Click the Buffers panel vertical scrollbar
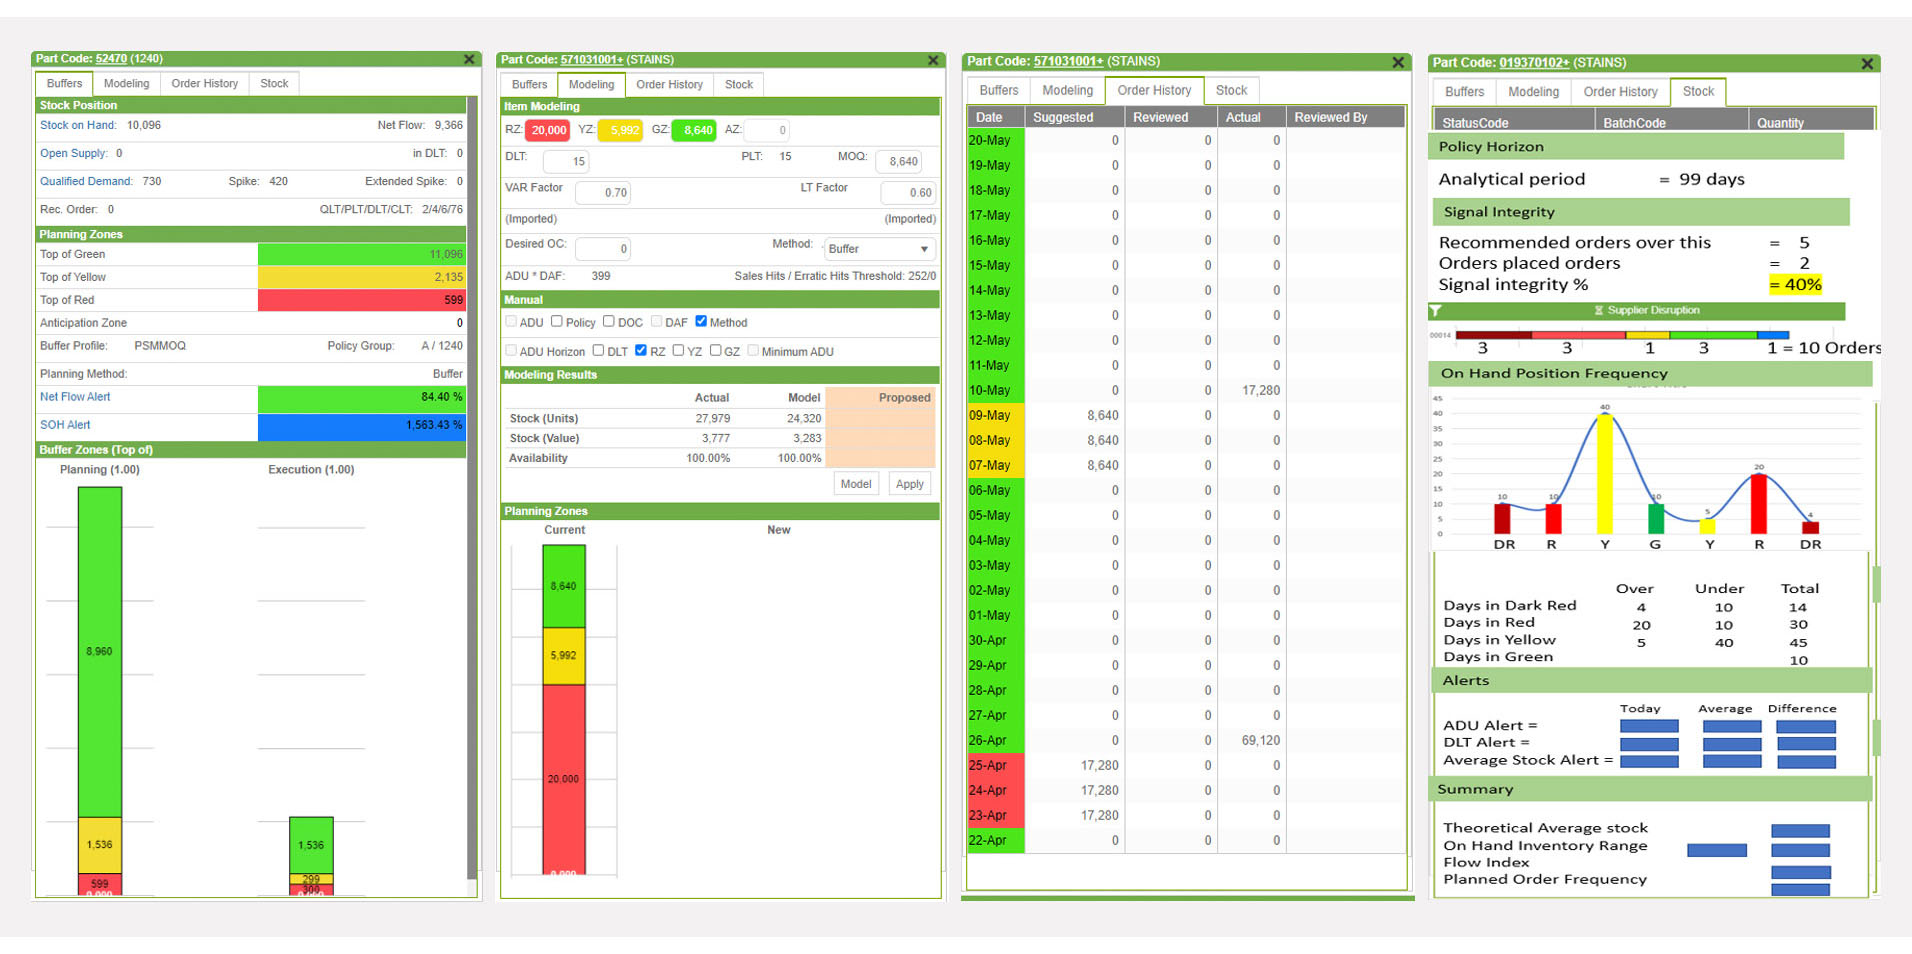Viewport: 1912px width, 954px height. click(x=472, y=488)
